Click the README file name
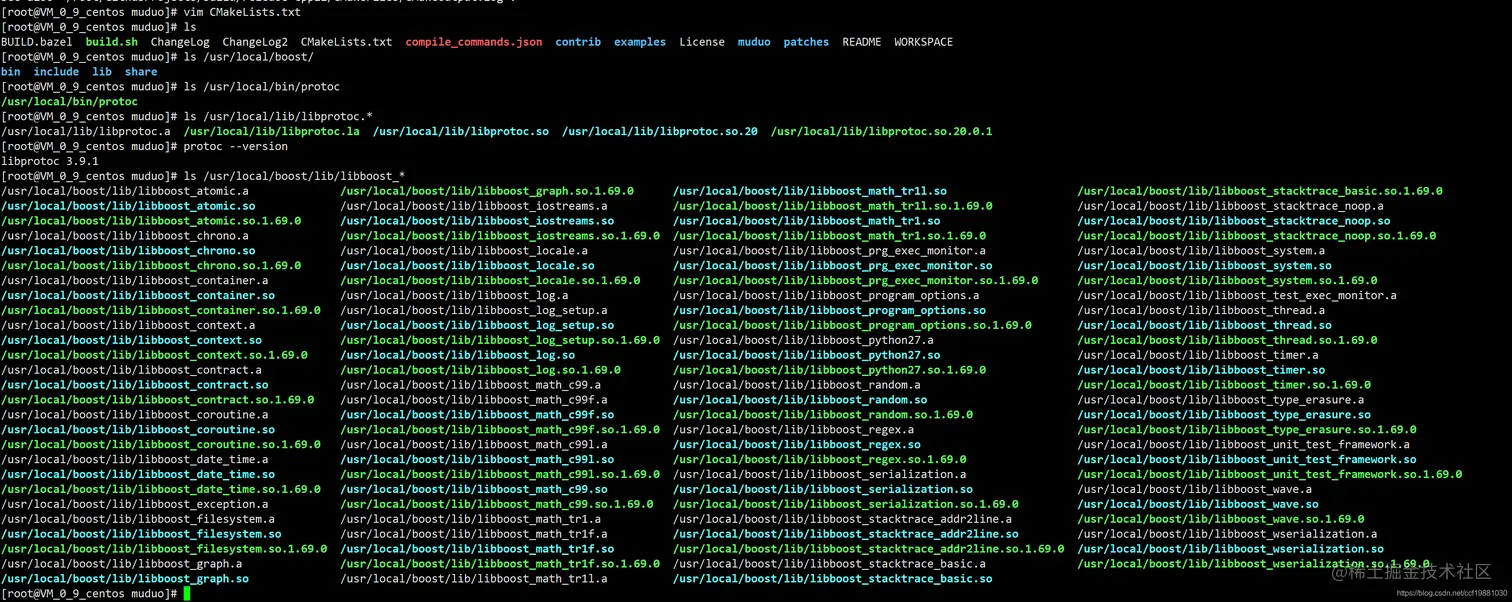 [862, 42]
